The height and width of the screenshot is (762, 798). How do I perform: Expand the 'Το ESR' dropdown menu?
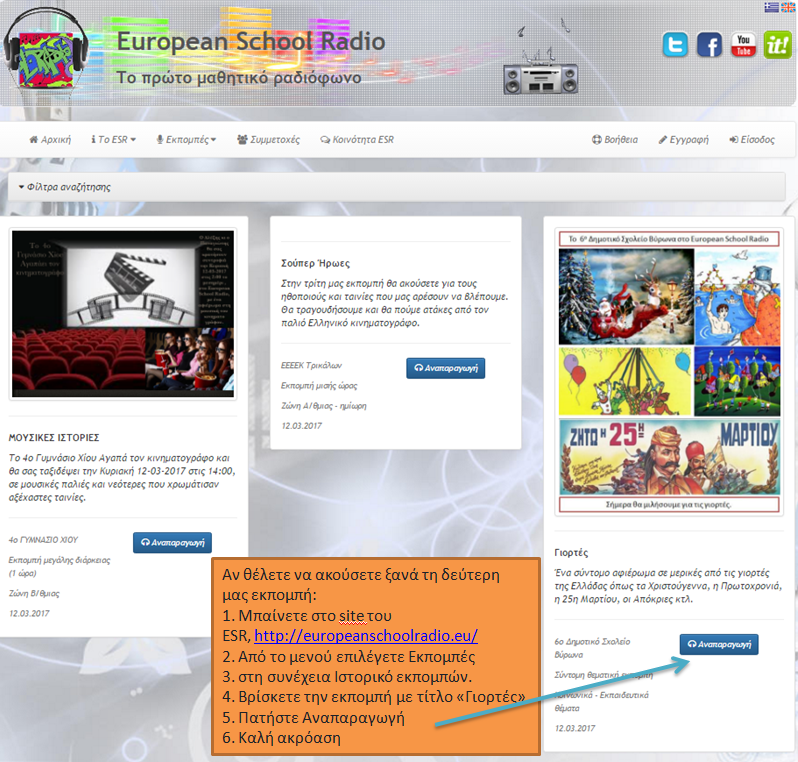(113, 140)
